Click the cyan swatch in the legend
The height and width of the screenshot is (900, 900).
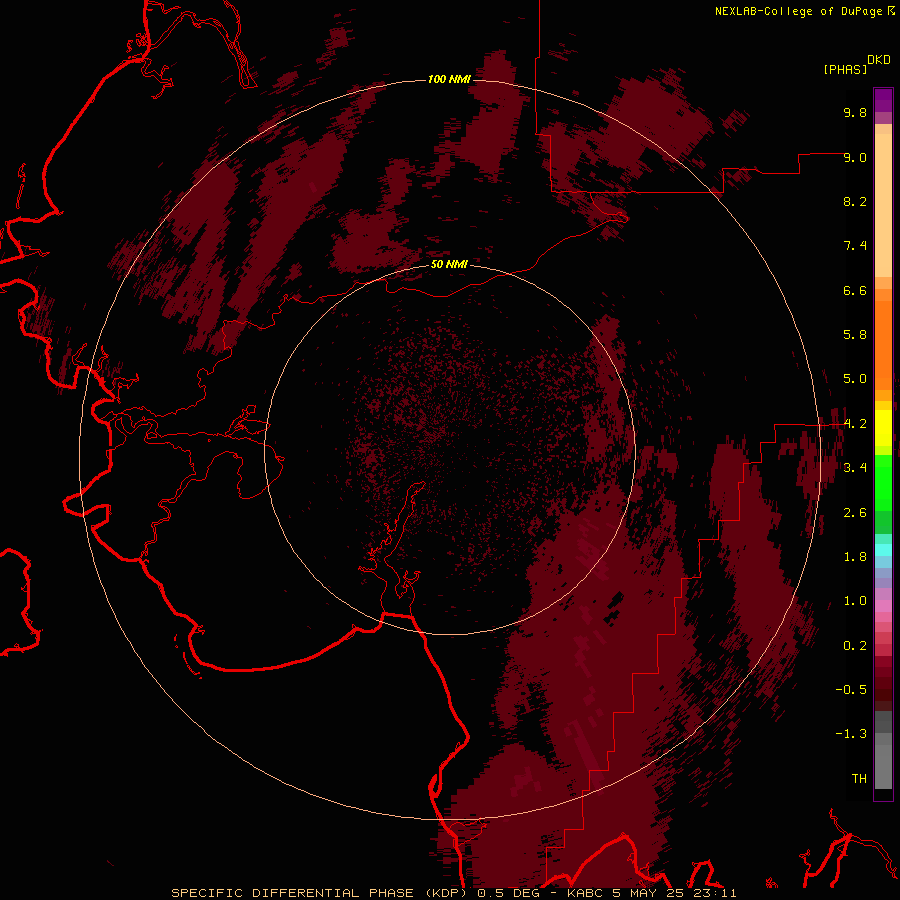tap(883, 550)
